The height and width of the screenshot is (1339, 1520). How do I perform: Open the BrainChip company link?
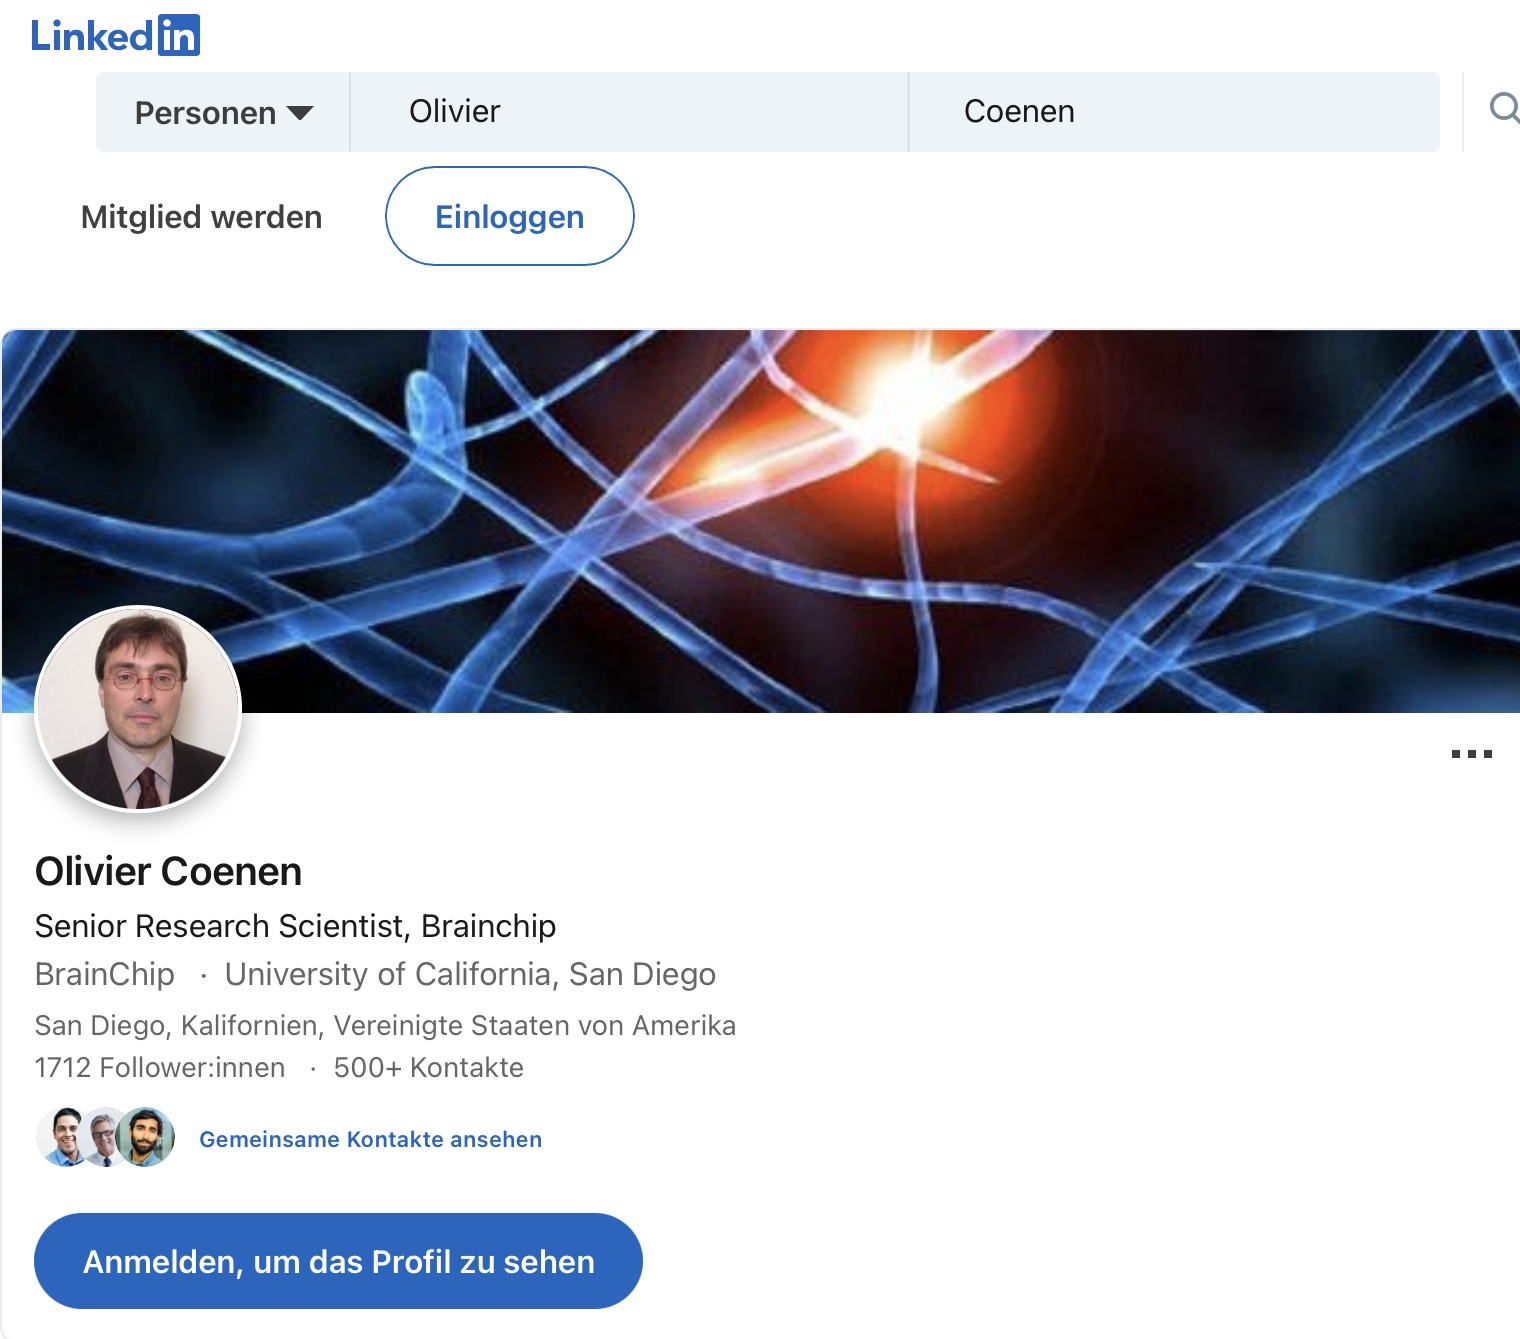point(105,974)
